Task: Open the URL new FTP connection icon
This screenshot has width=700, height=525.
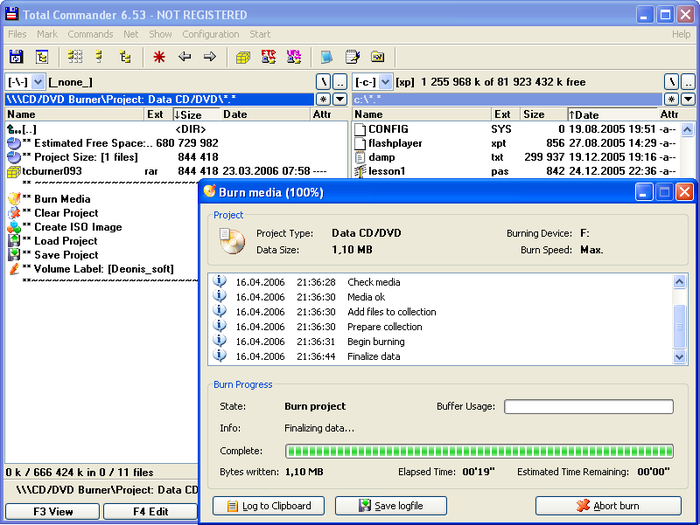Action: [x=294, y=57]
